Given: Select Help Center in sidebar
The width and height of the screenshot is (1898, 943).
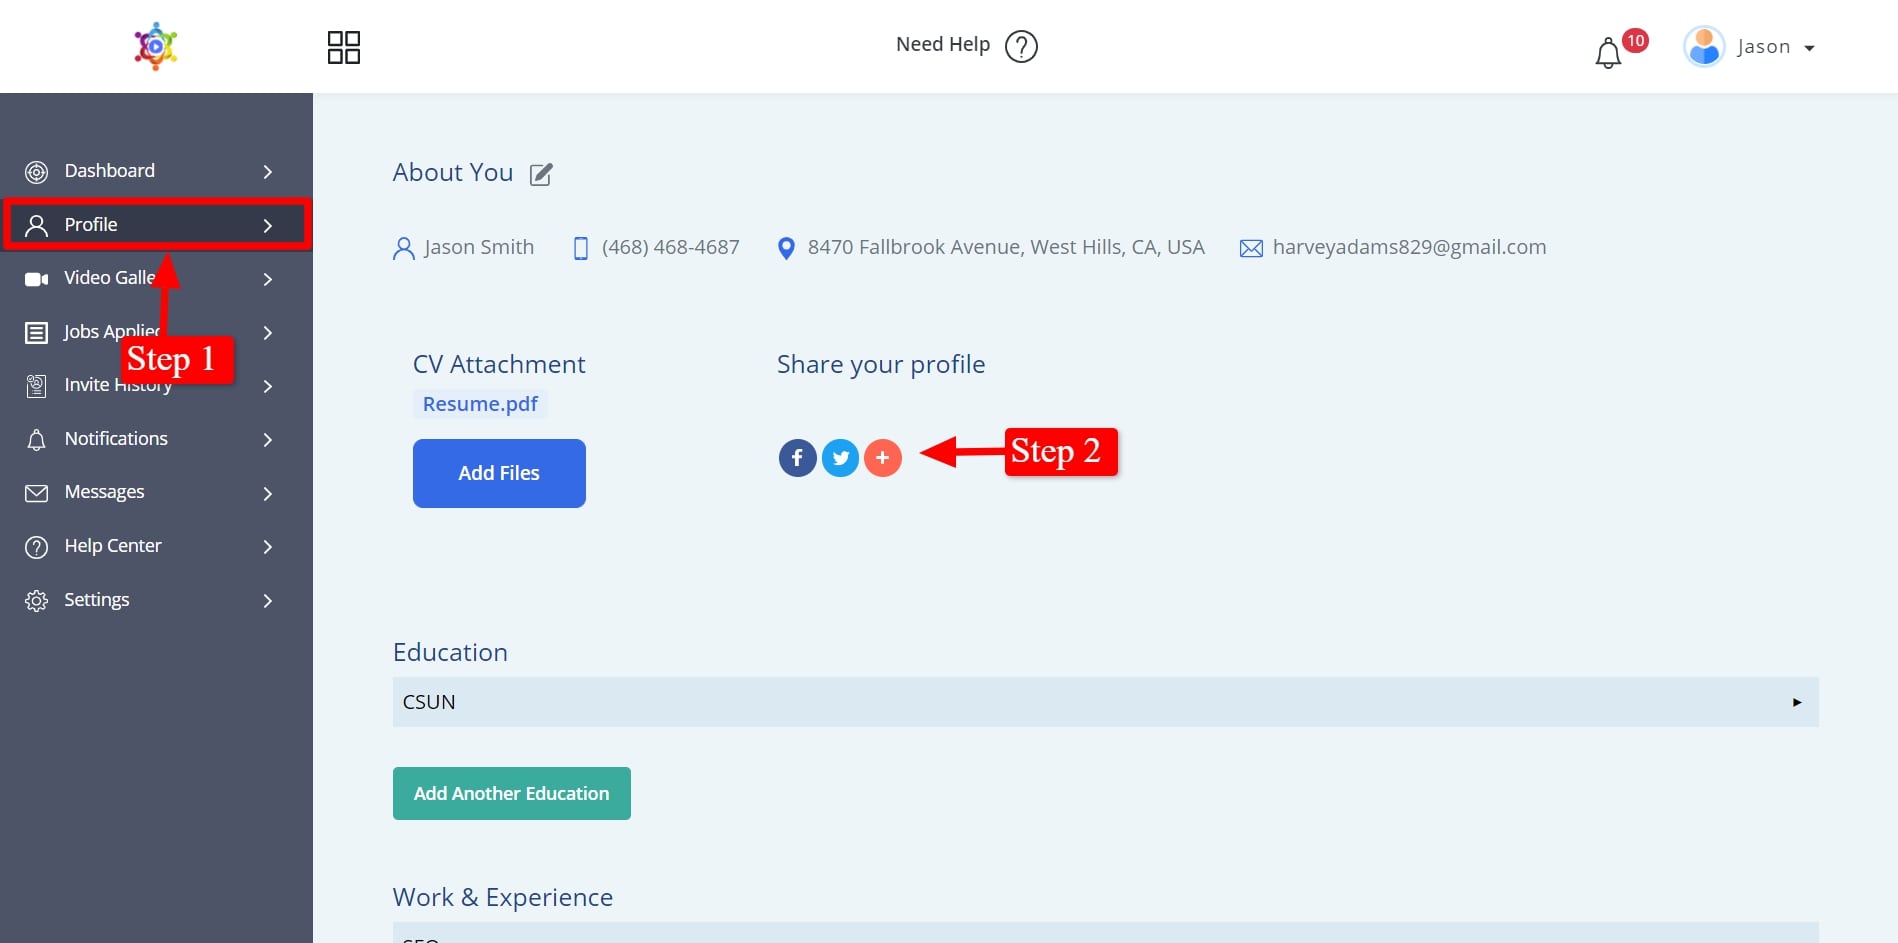Looking at the screenshot, I should 113,546.
